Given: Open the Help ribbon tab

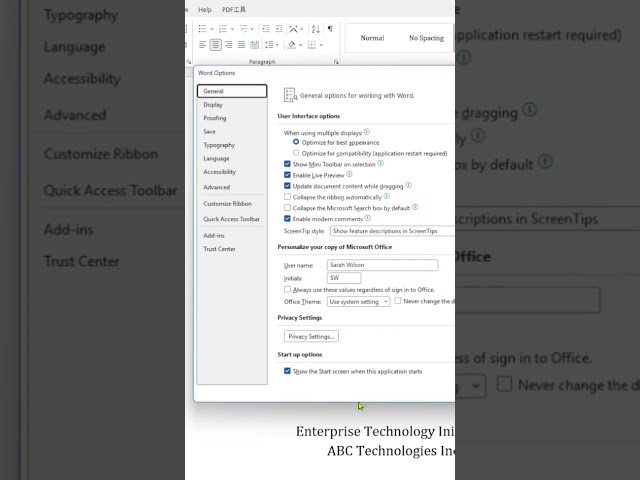Looking at the screenshot, I should pyautogui.click(x=205, y=10).
